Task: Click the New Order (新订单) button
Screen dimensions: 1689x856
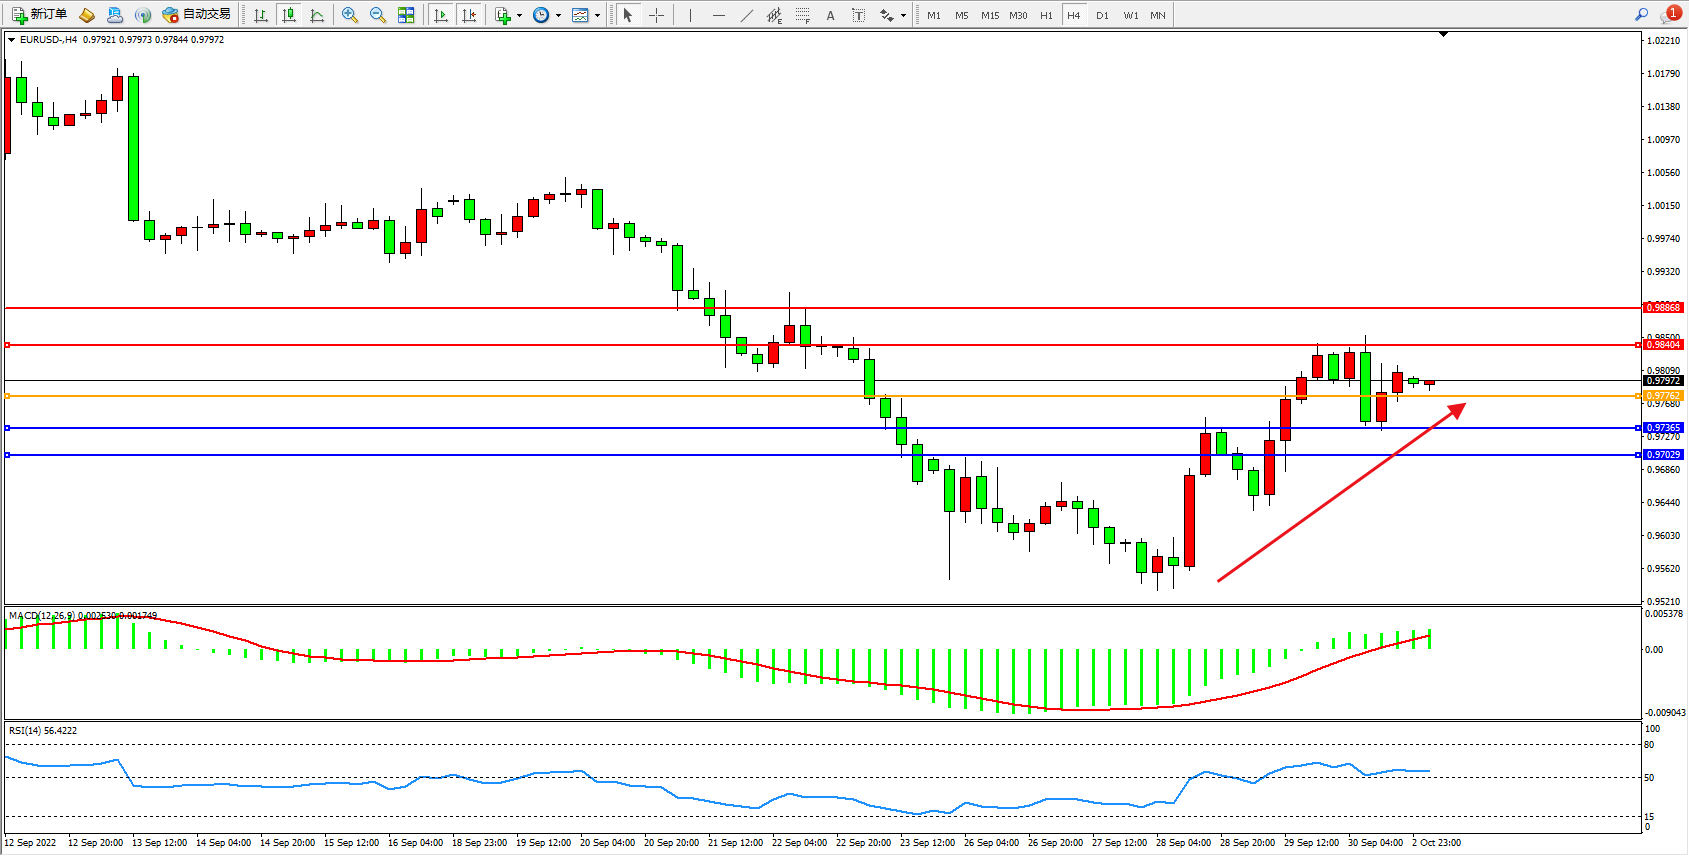Action: [x=40, y=15]
